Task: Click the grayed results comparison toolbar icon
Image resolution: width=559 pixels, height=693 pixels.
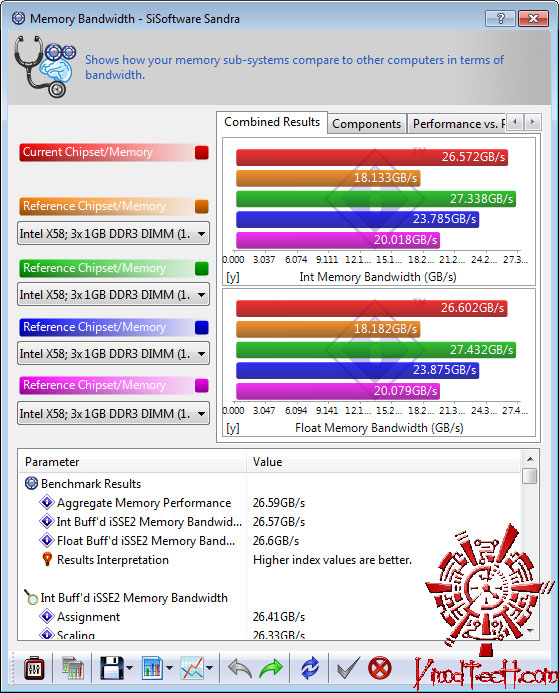Action: tap(72, 668)
